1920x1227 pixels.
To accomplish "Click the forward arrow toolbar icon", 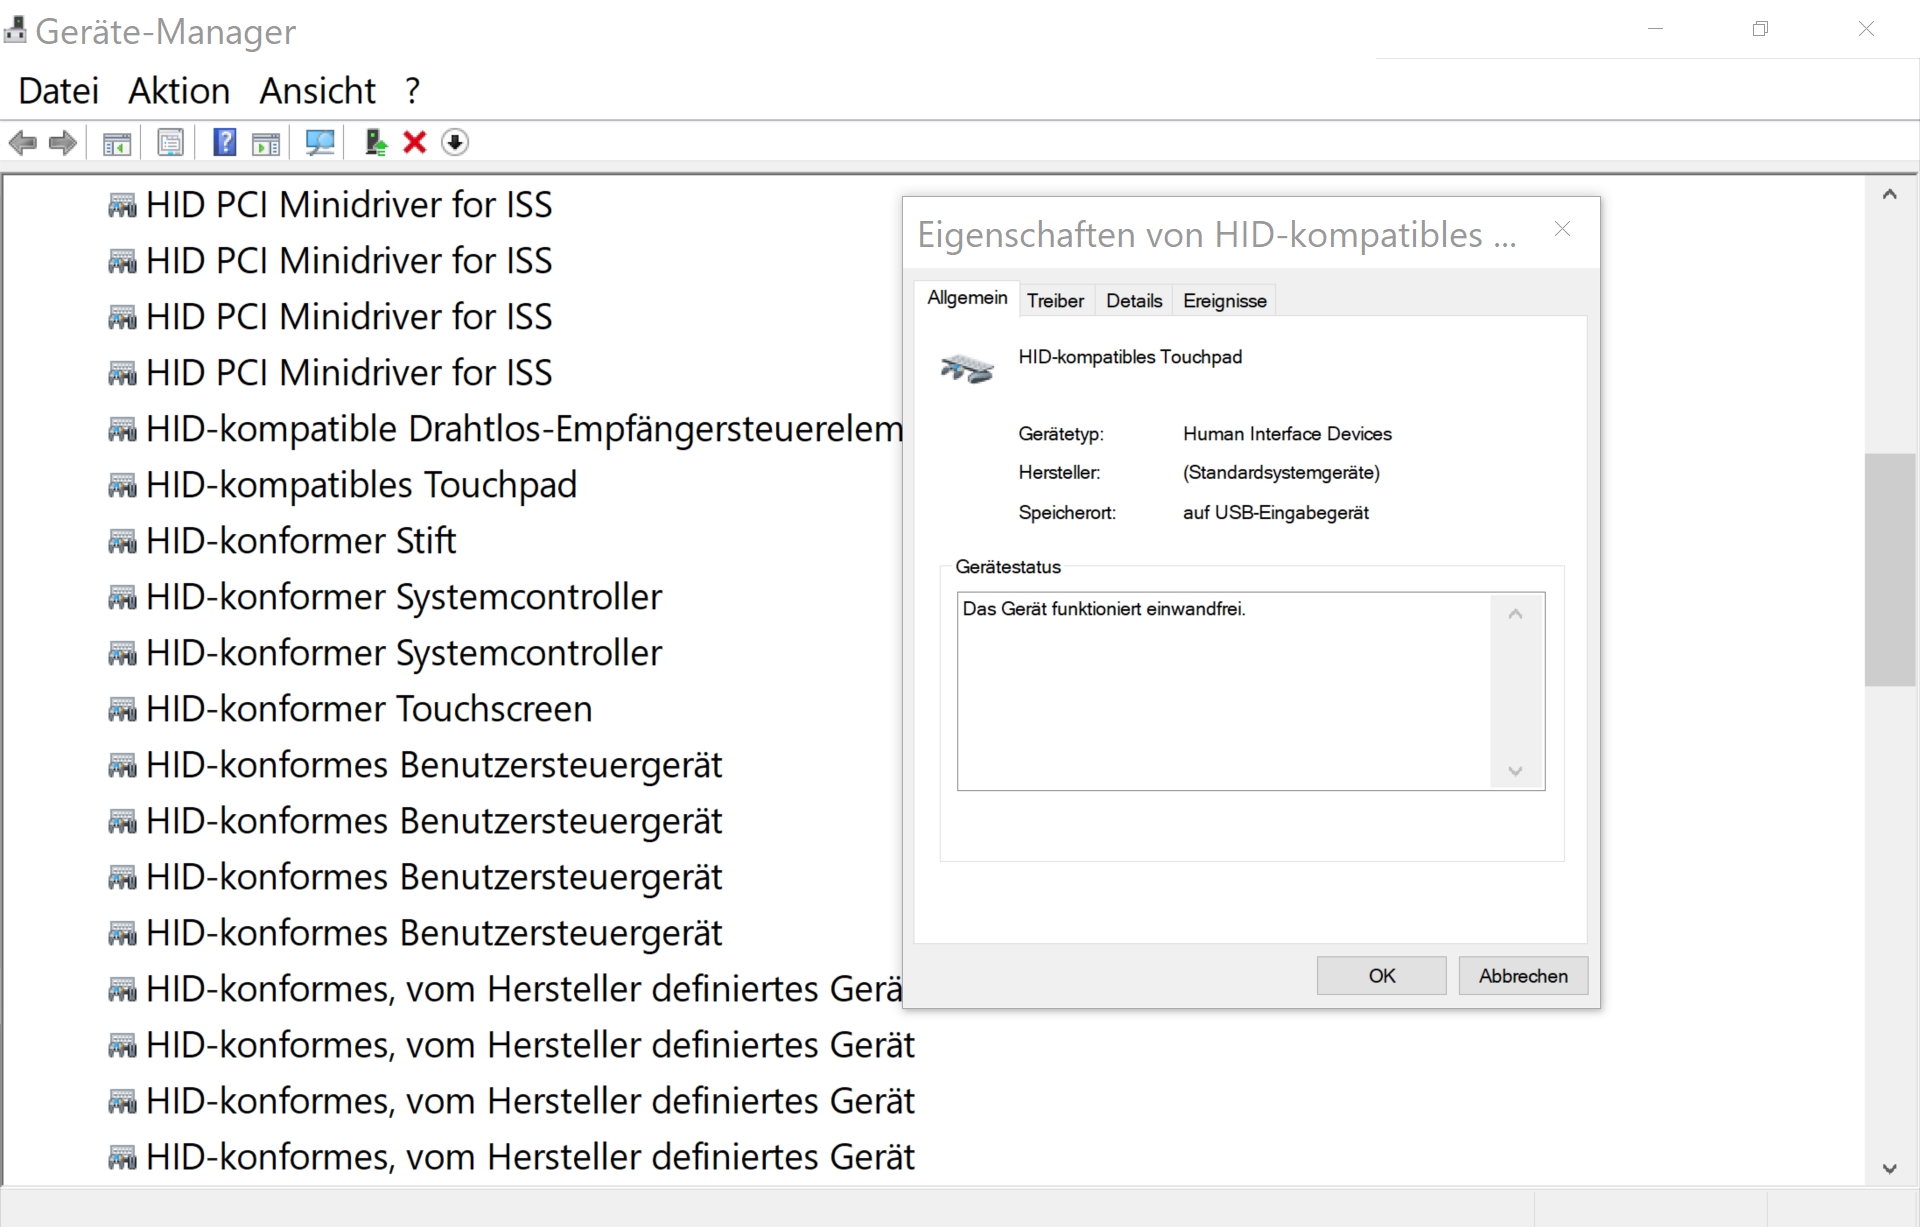I will (63, 143).
